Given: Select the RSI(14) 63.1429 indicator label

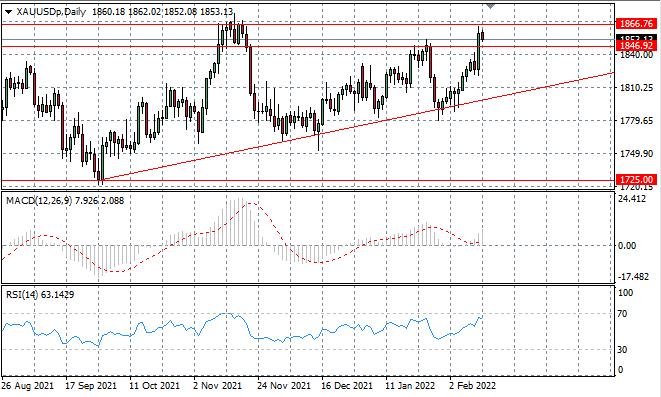Looking at the screenshot, I should [x=40, y=295].
